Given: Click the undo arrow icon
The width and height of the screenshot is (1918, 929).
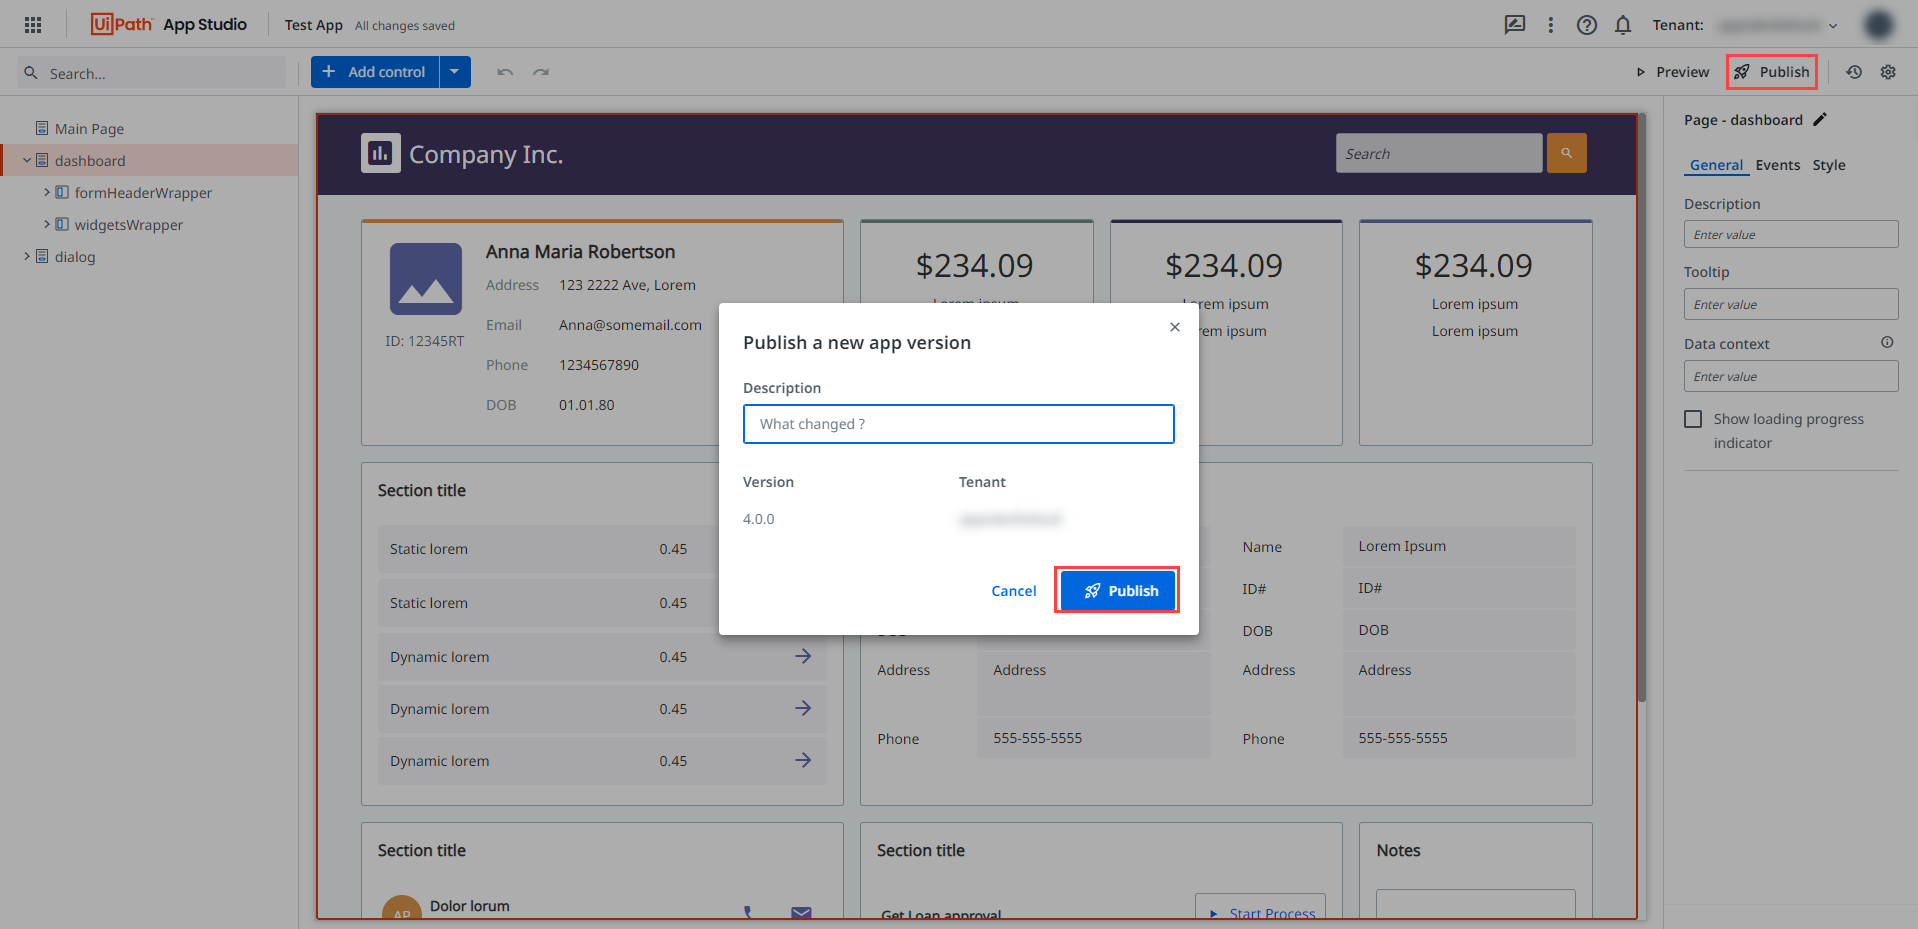Looking at the screenshot, I should pos(505,71).
